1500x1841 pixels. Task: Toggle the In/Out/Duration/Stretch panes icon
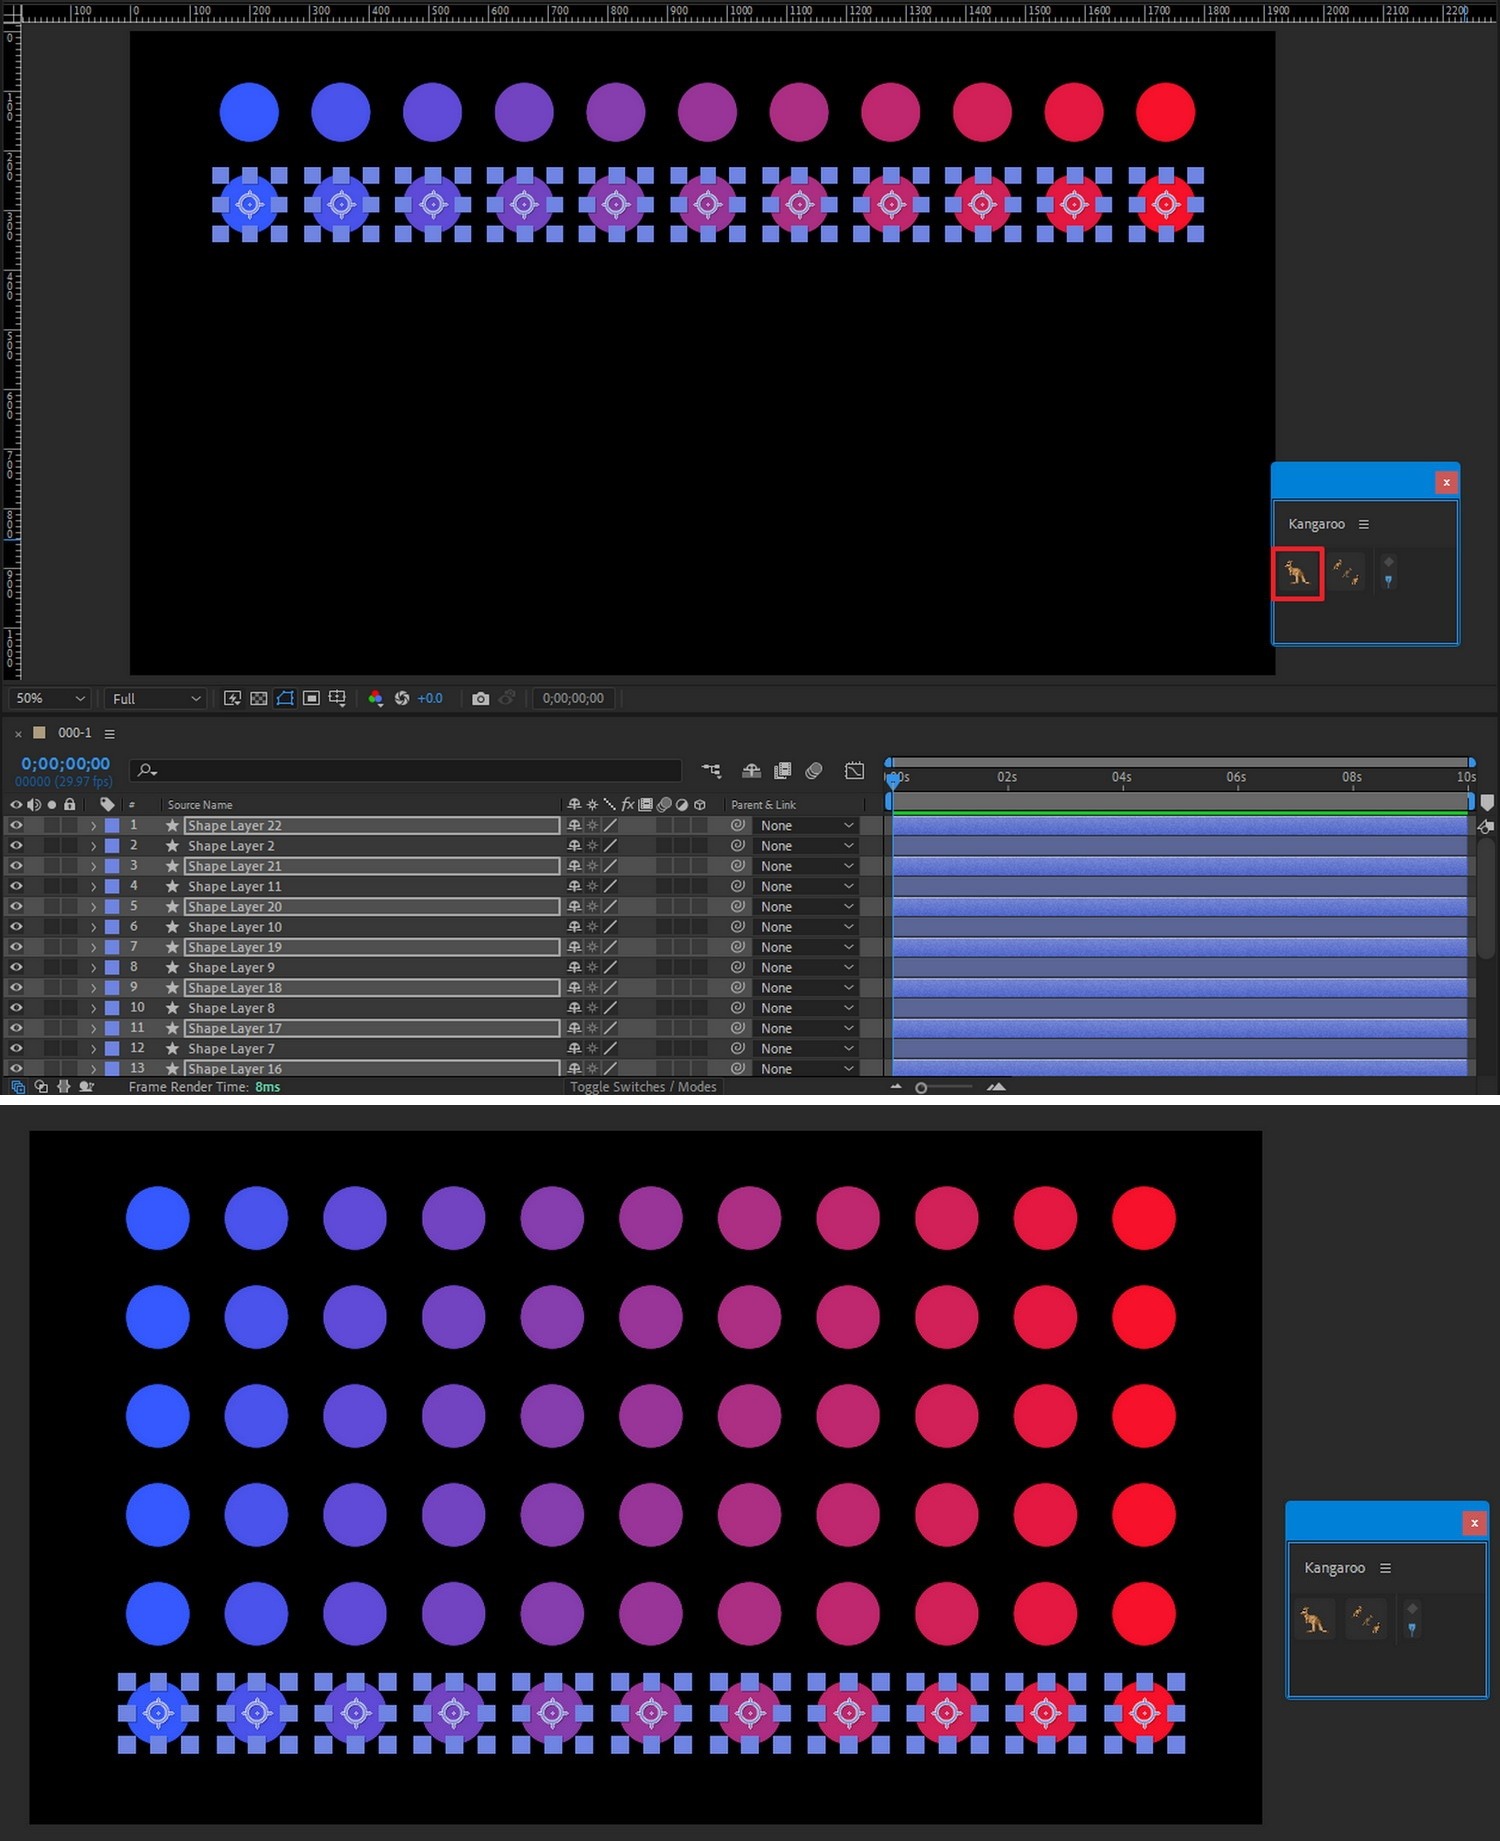(64, 1087)
